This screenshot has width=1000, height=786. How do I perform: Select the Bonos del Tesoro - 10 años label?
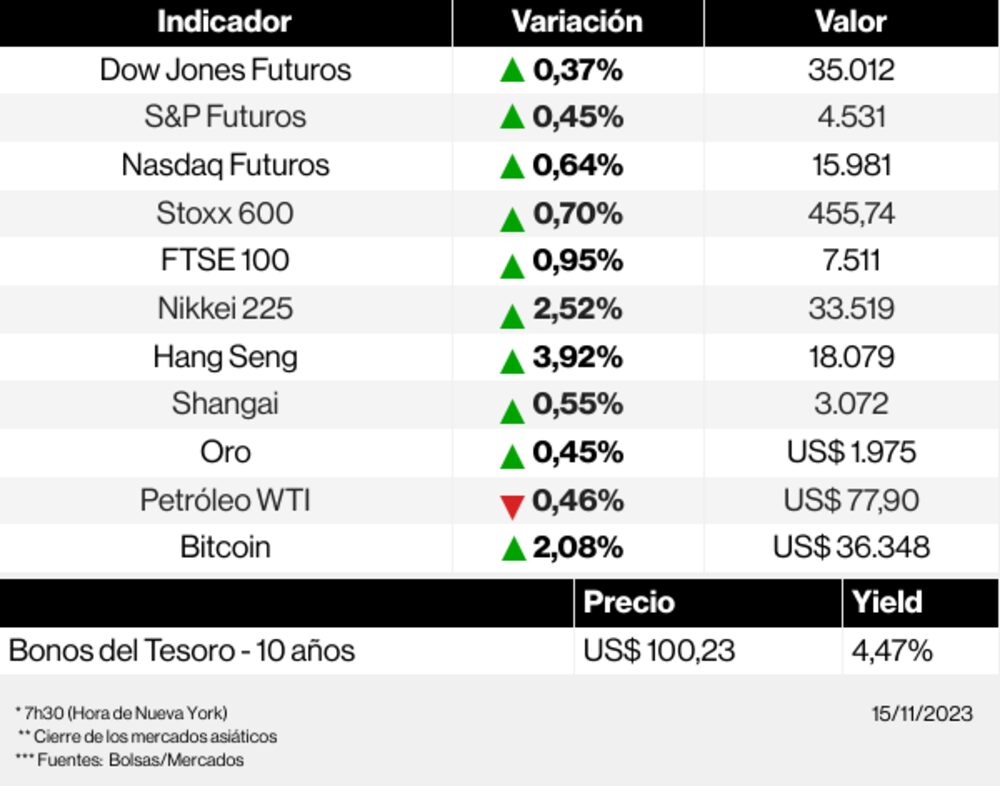click(182, 651)
